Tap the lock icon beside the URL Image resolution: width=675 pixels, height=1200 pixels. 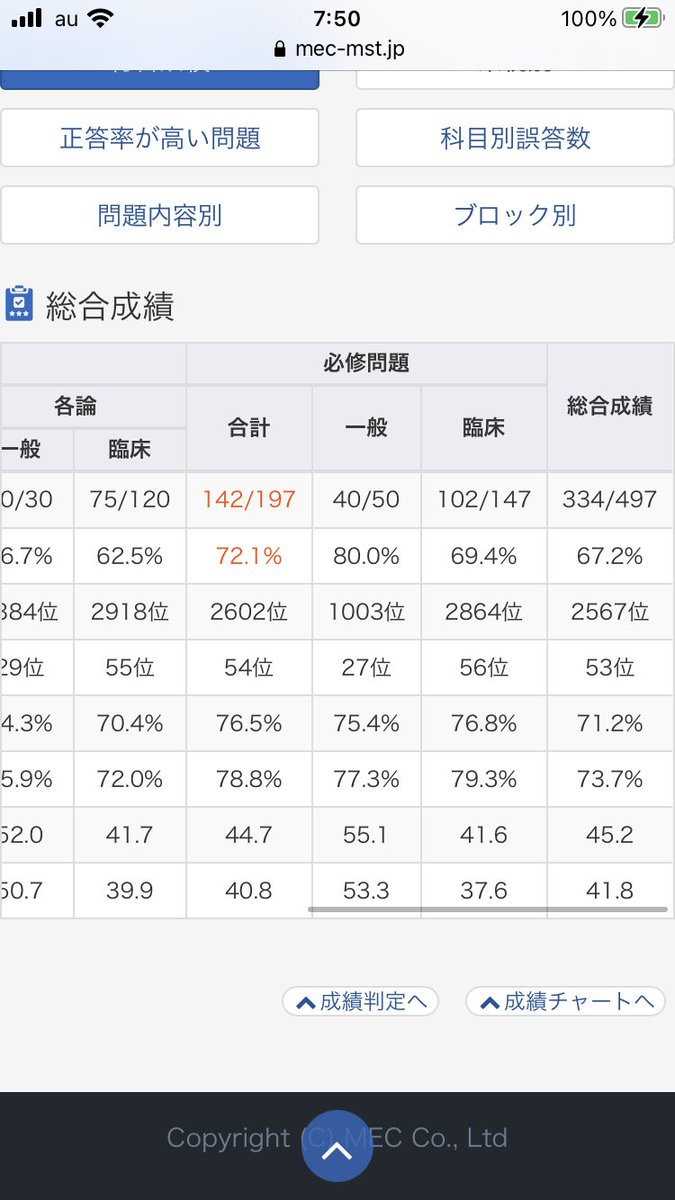click(x=279, y=49)
